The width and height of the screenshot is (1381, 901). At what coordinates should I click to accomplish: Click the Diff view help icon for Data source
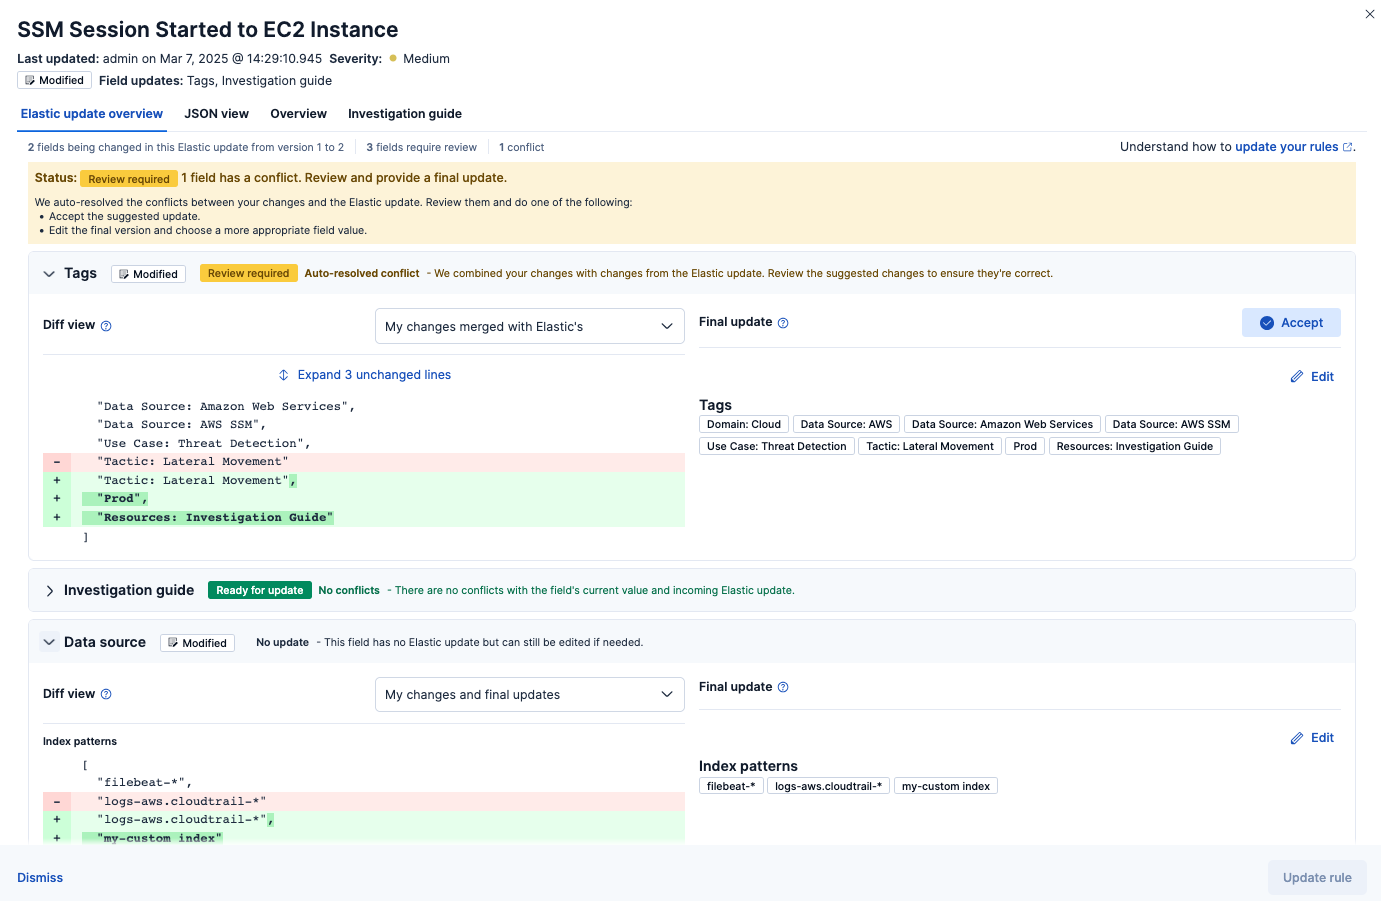[x=106, y=694]
